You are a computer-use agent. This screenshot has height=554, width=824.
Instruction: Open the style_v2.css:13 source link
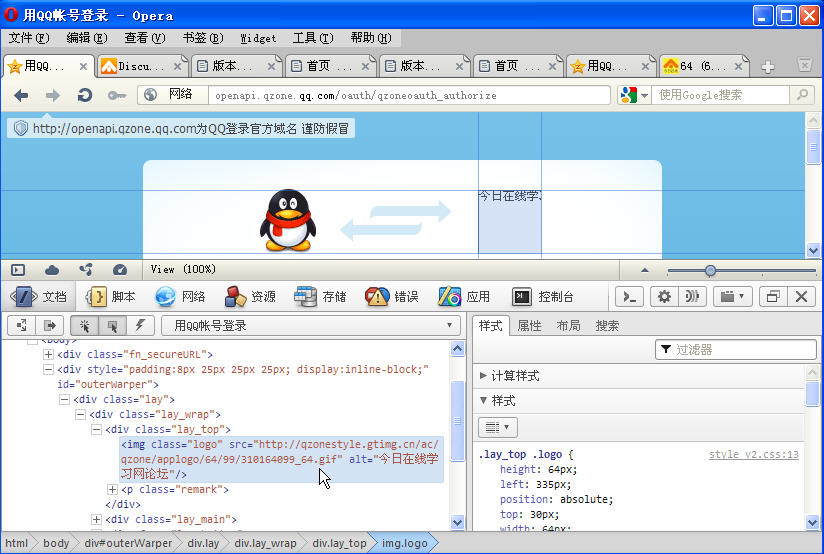754,455
